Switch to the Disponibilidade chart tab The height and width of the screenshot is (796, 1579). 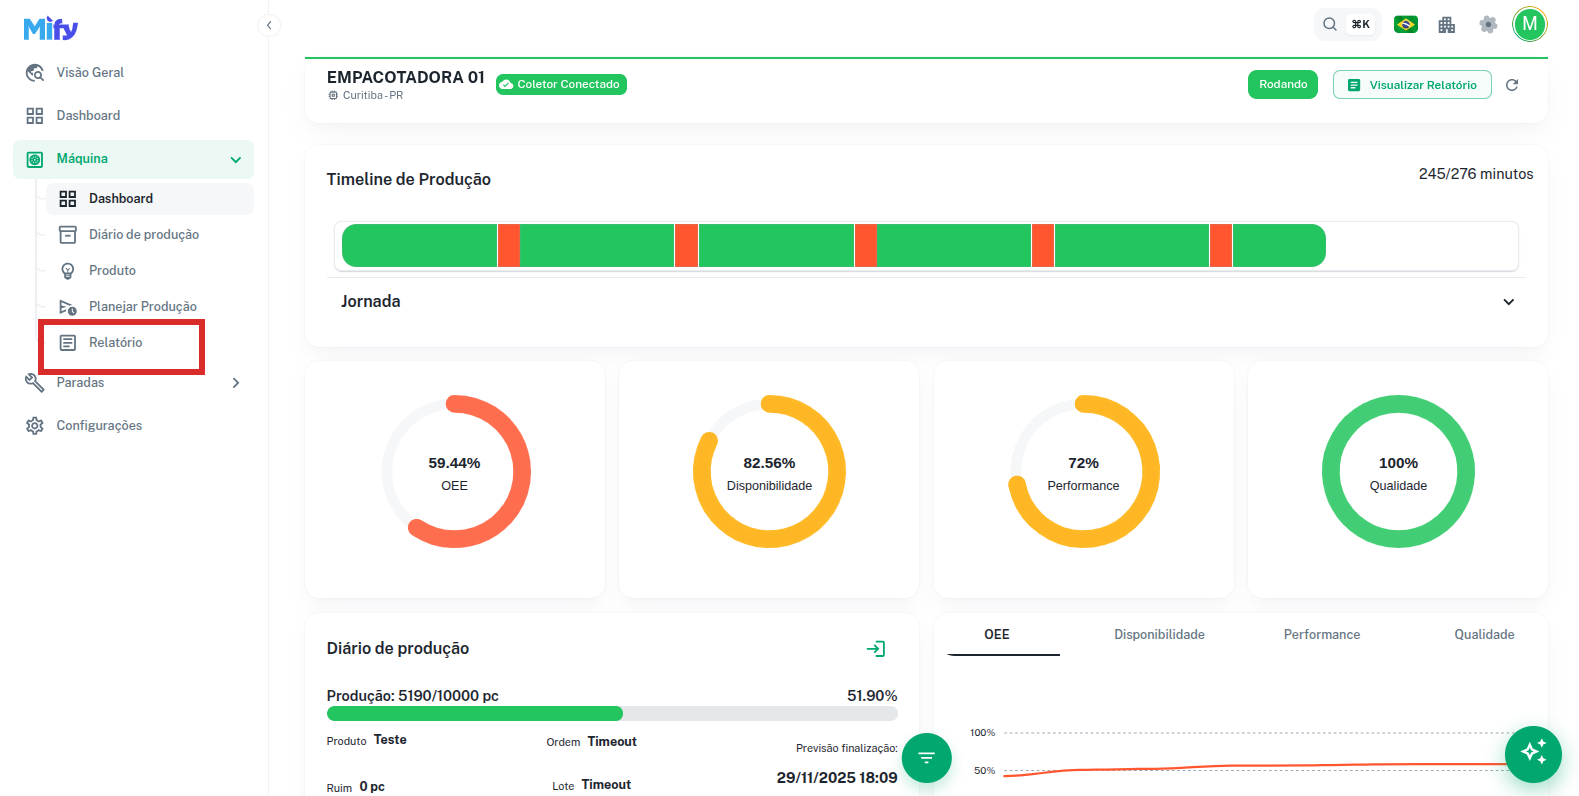coord(1159,635)
